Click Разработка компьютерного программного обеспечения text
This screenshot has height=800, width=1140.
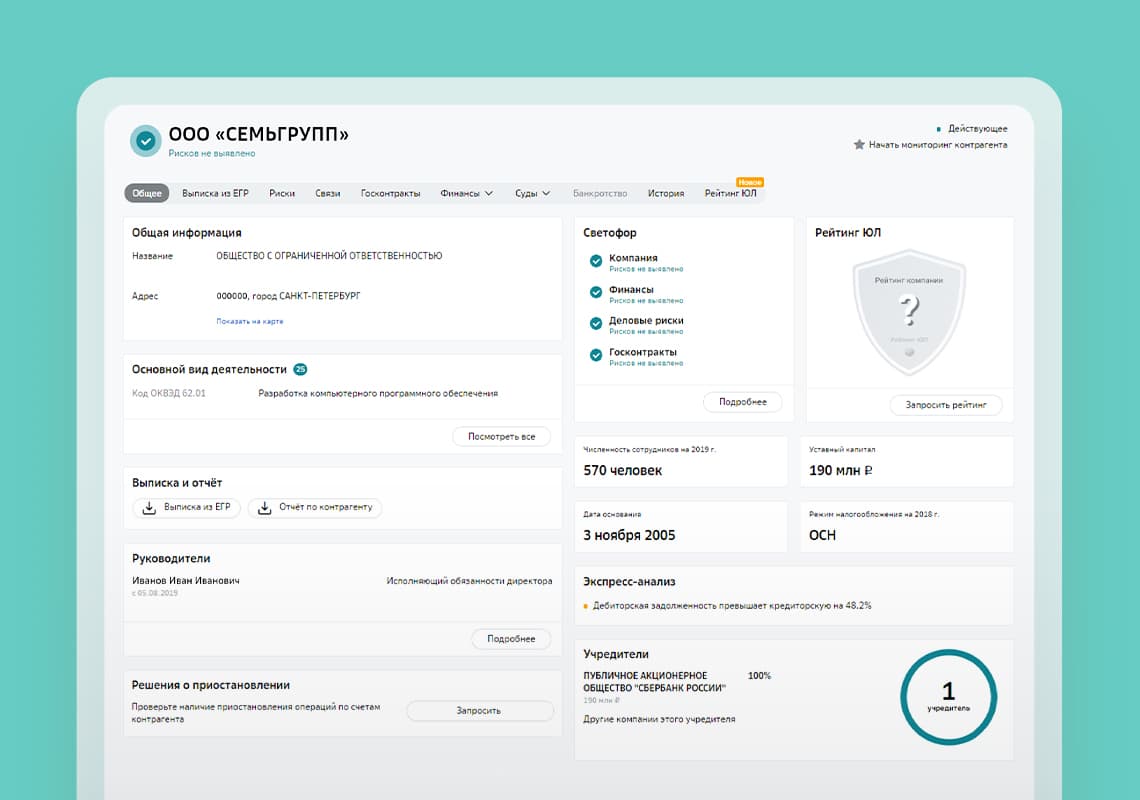(378, 393)
